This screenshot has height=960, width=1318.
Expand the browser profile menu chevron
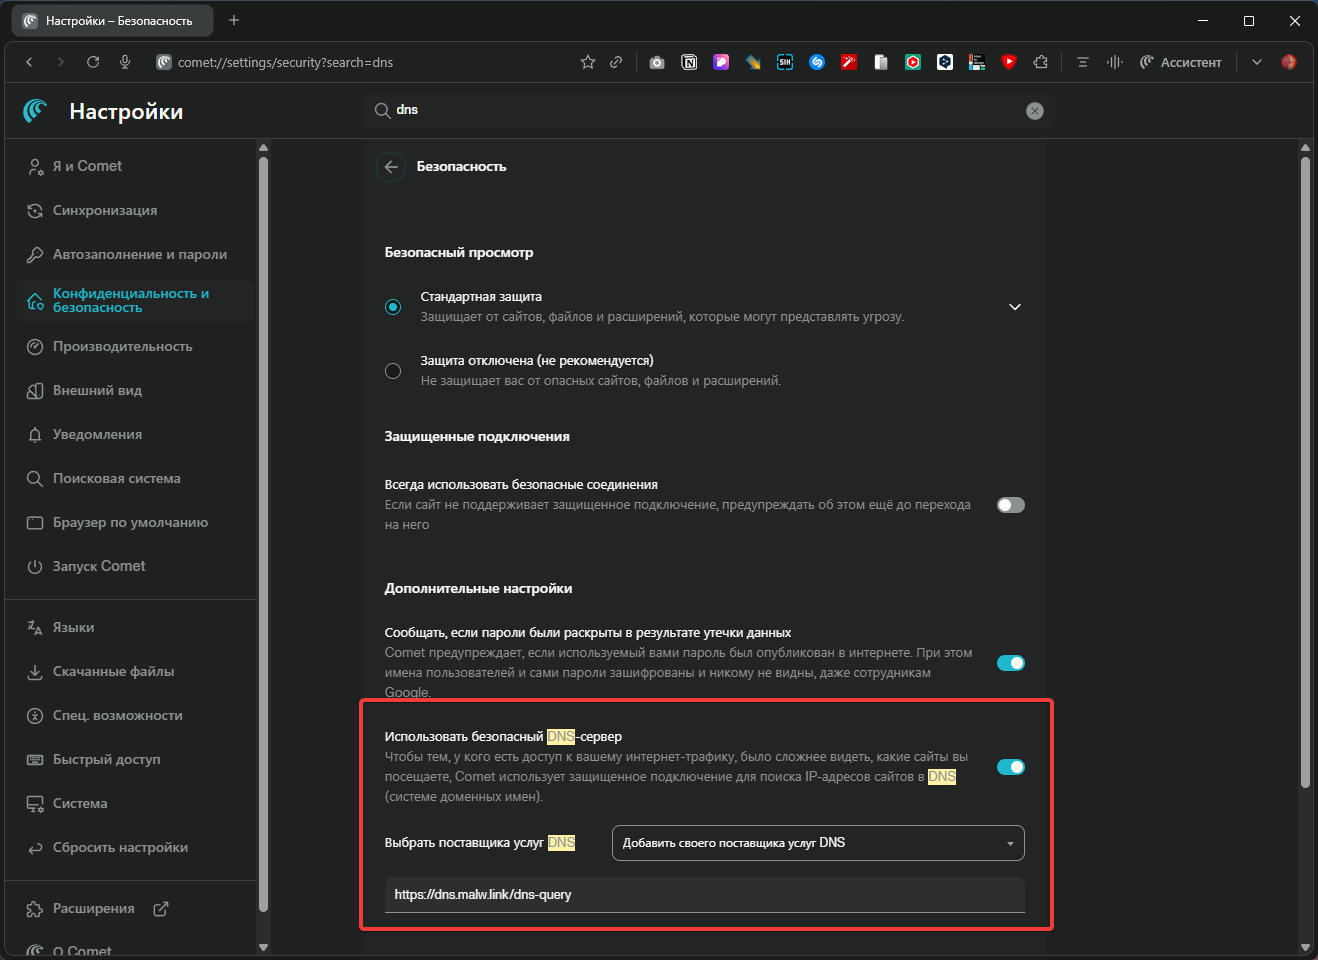click(x=1257, y=61)
